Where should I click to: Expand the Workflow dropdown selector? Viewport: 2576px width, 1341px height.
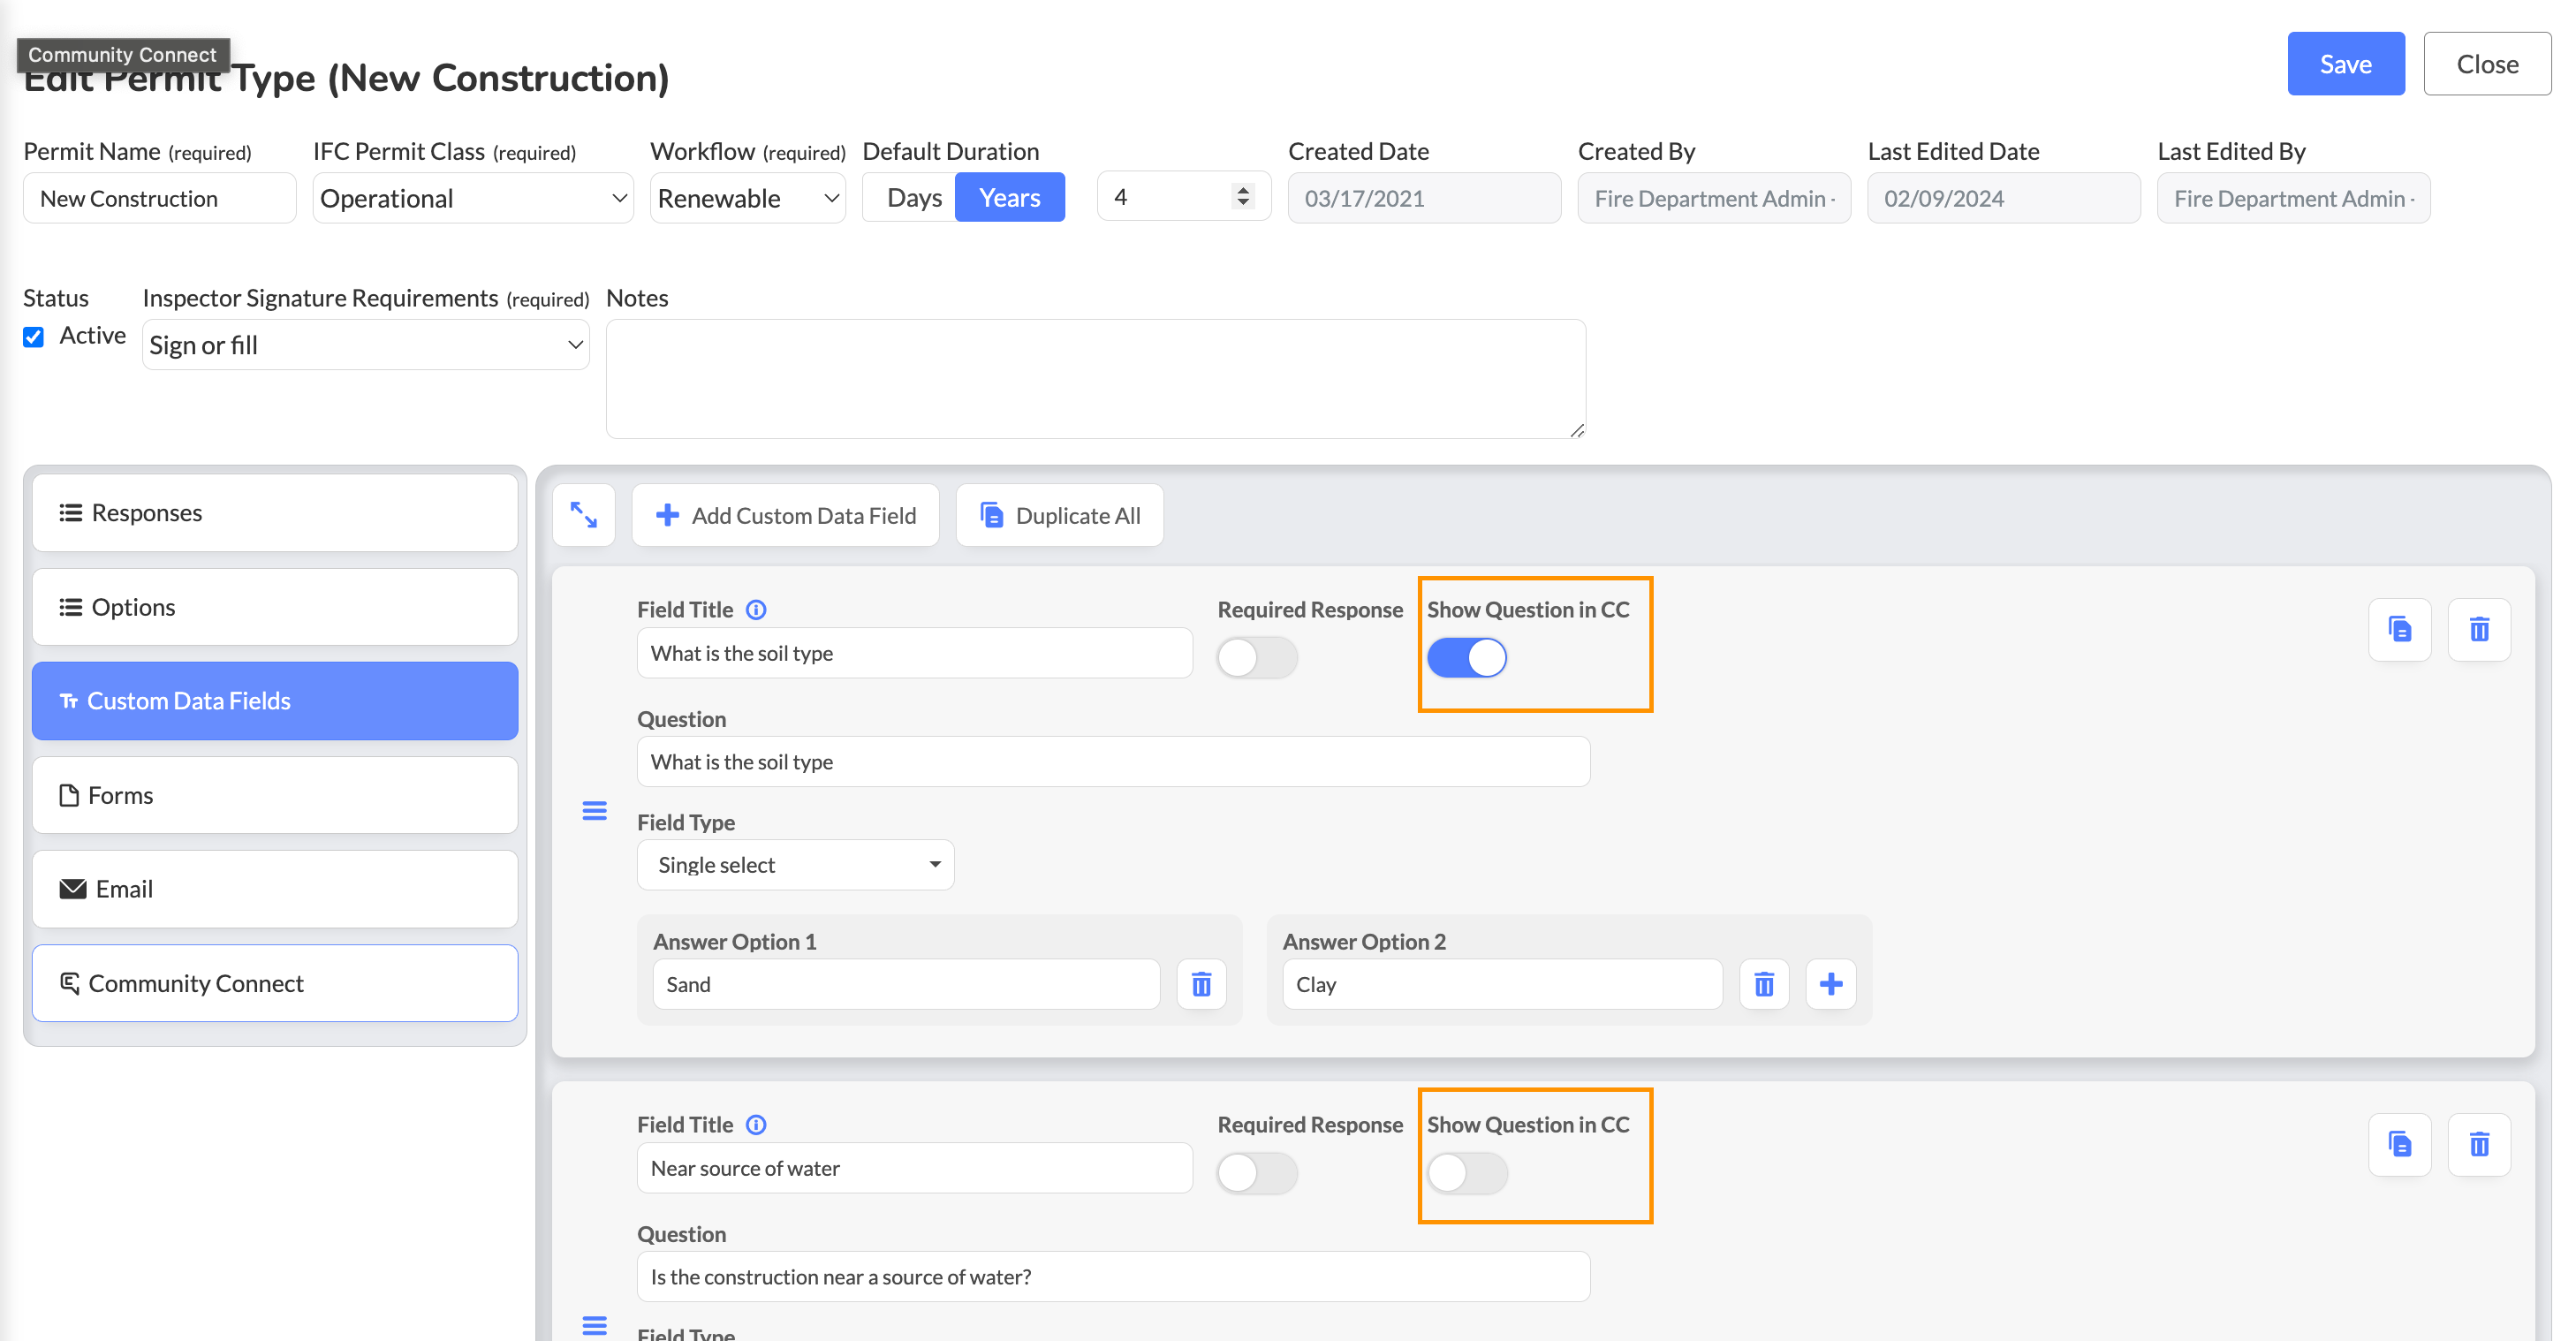coord(746,198)
